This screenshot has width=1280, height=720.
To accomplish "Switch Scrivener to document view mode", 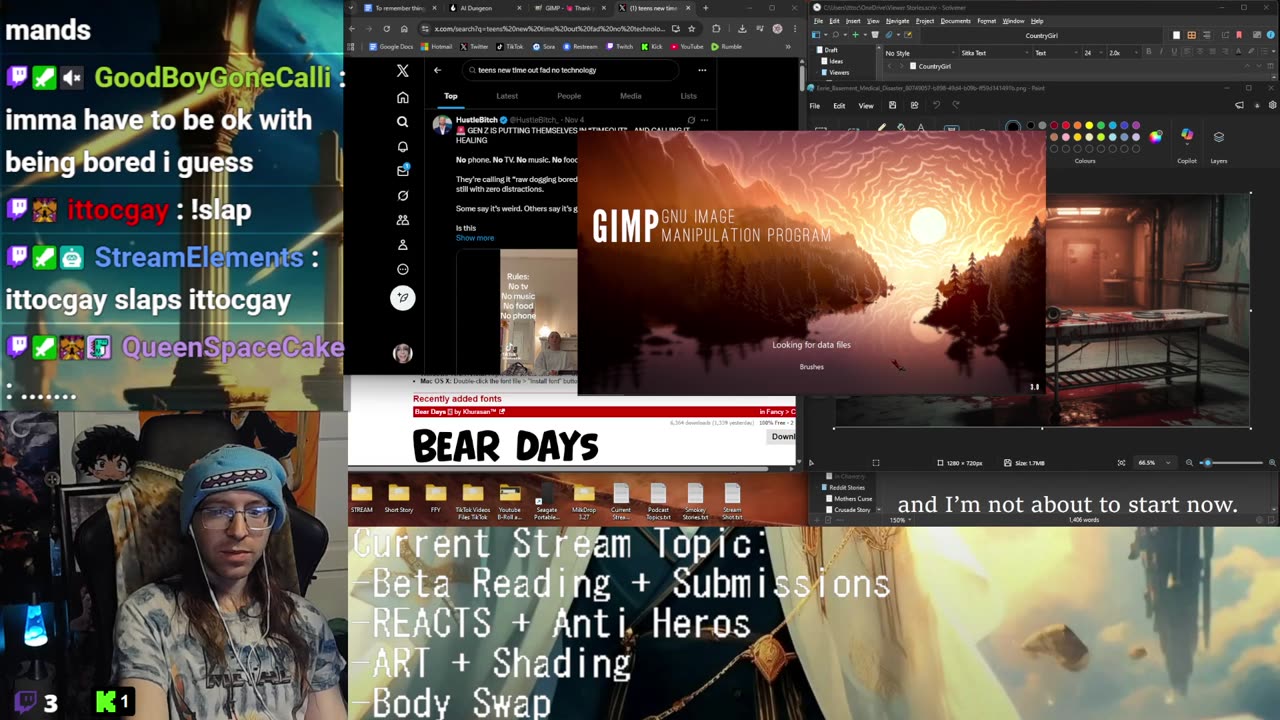I will pos(1176,35).
